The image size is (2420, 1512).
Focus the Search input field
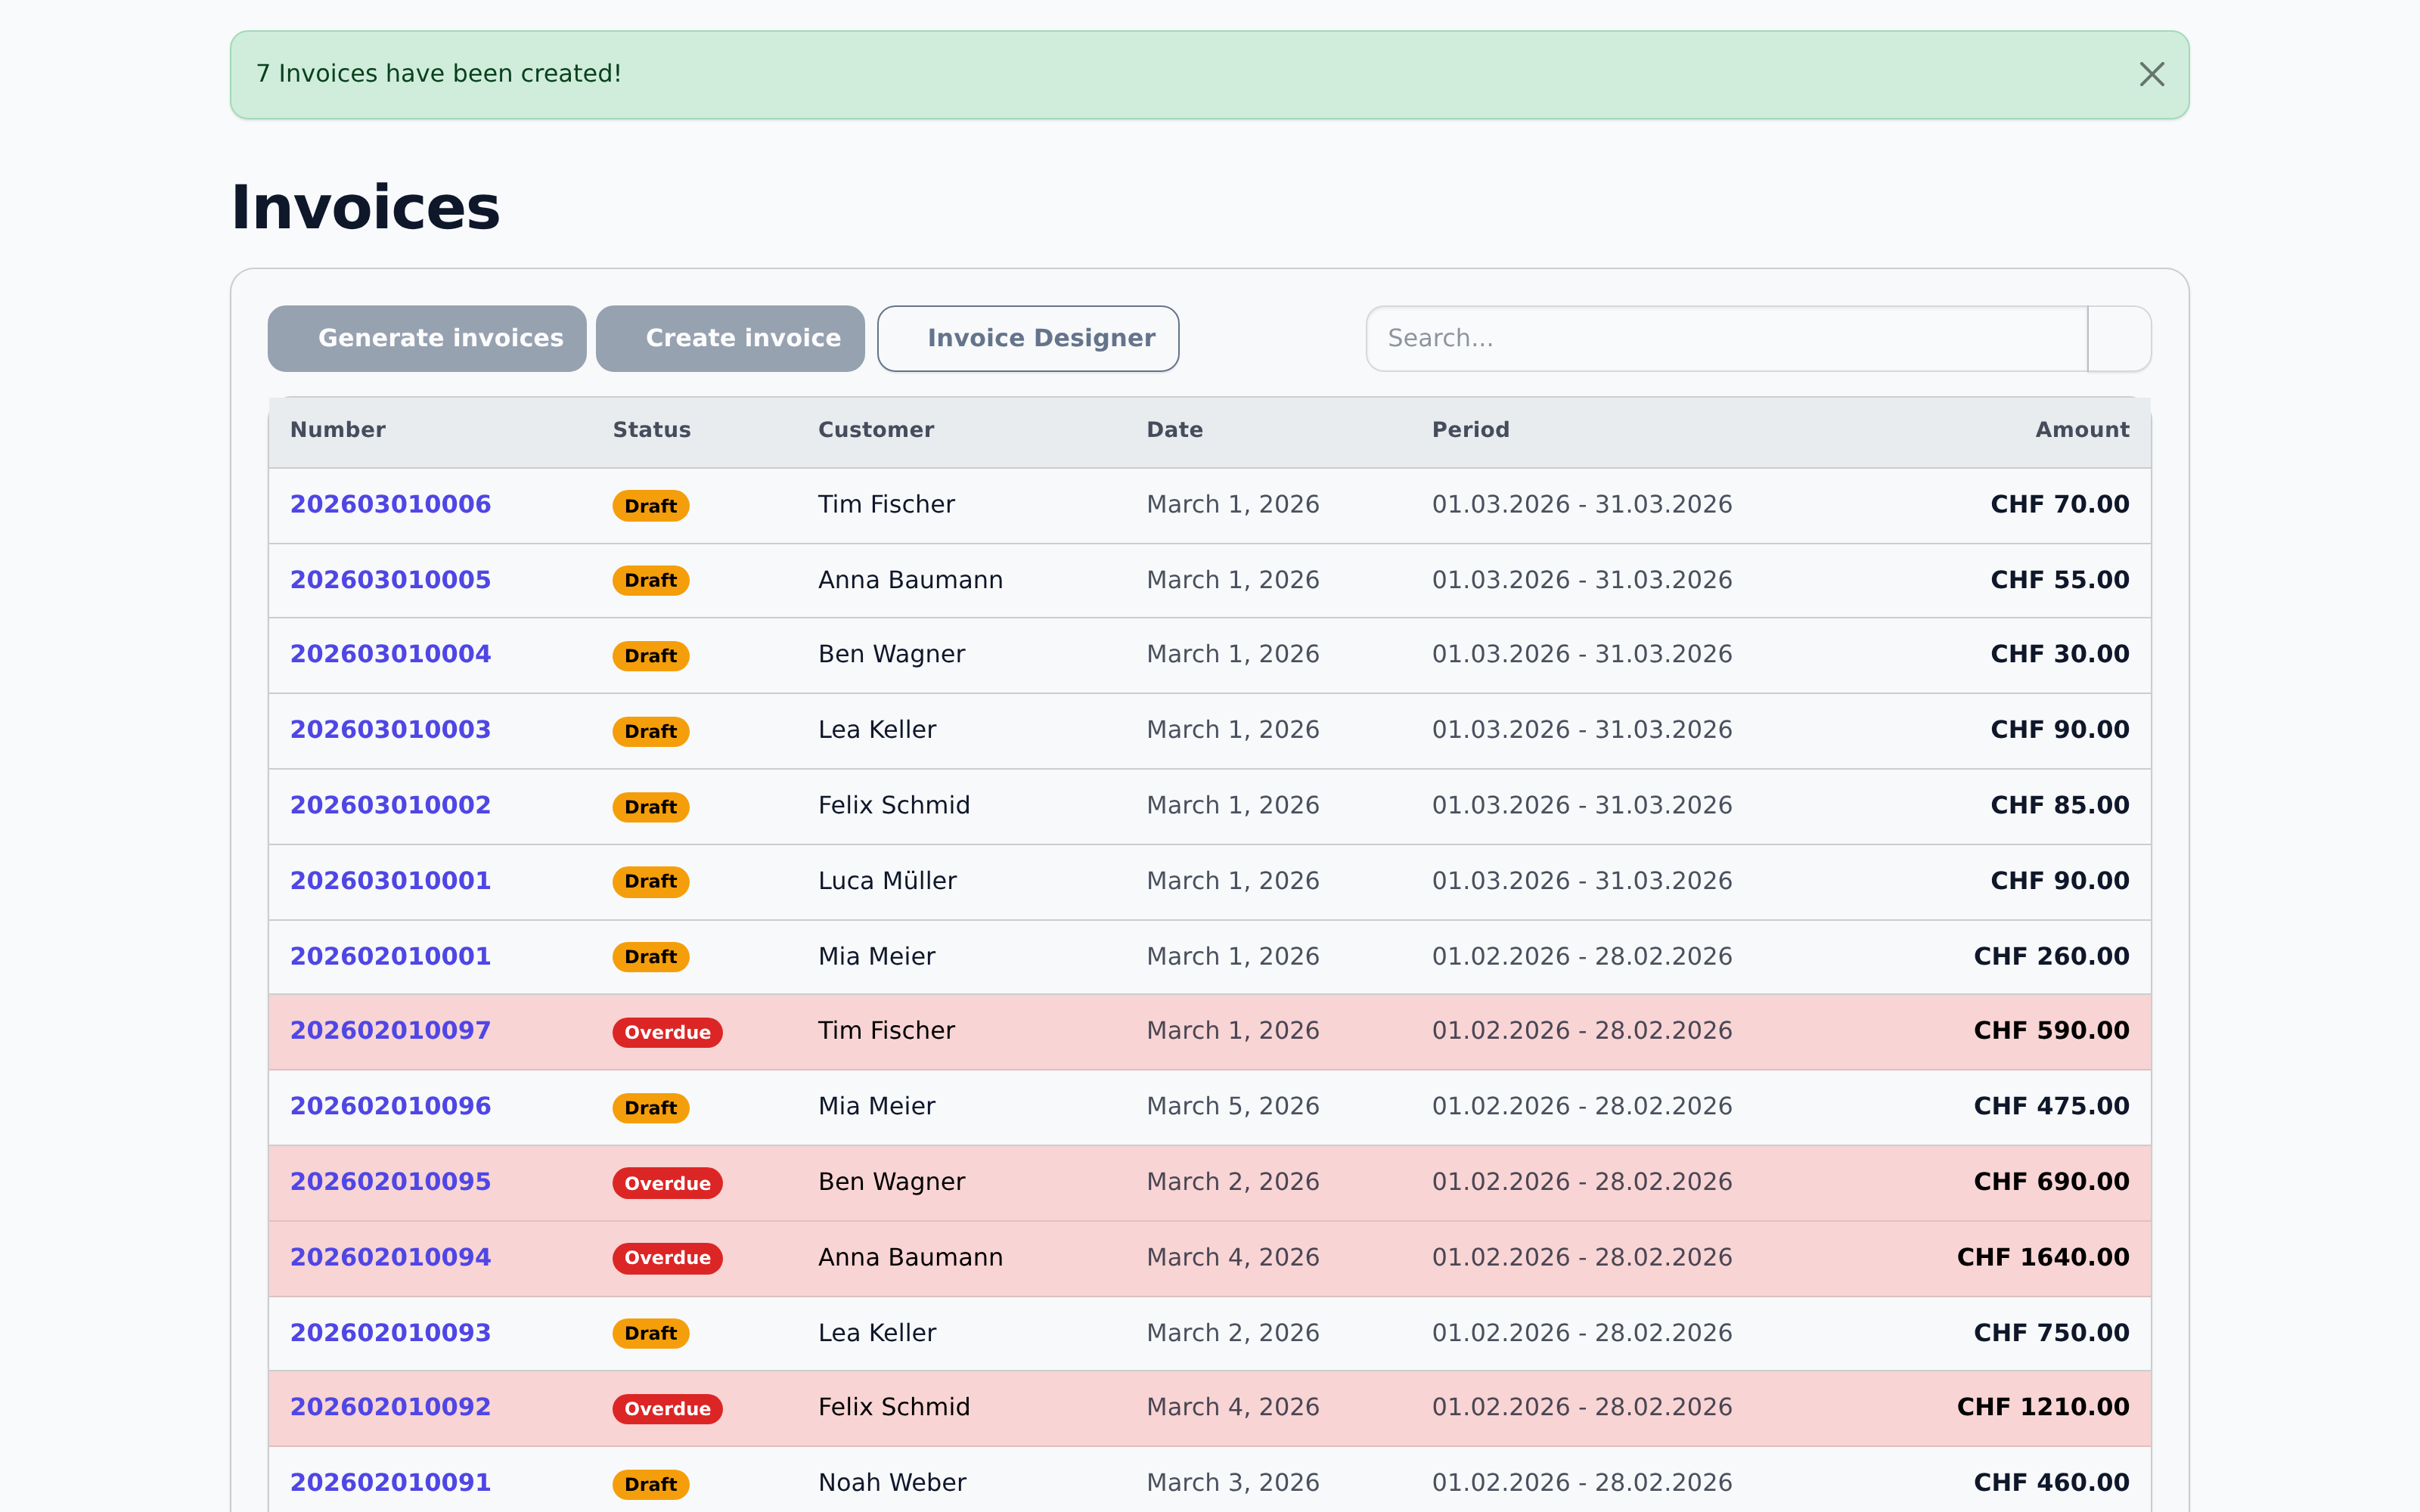[1726, 338]
